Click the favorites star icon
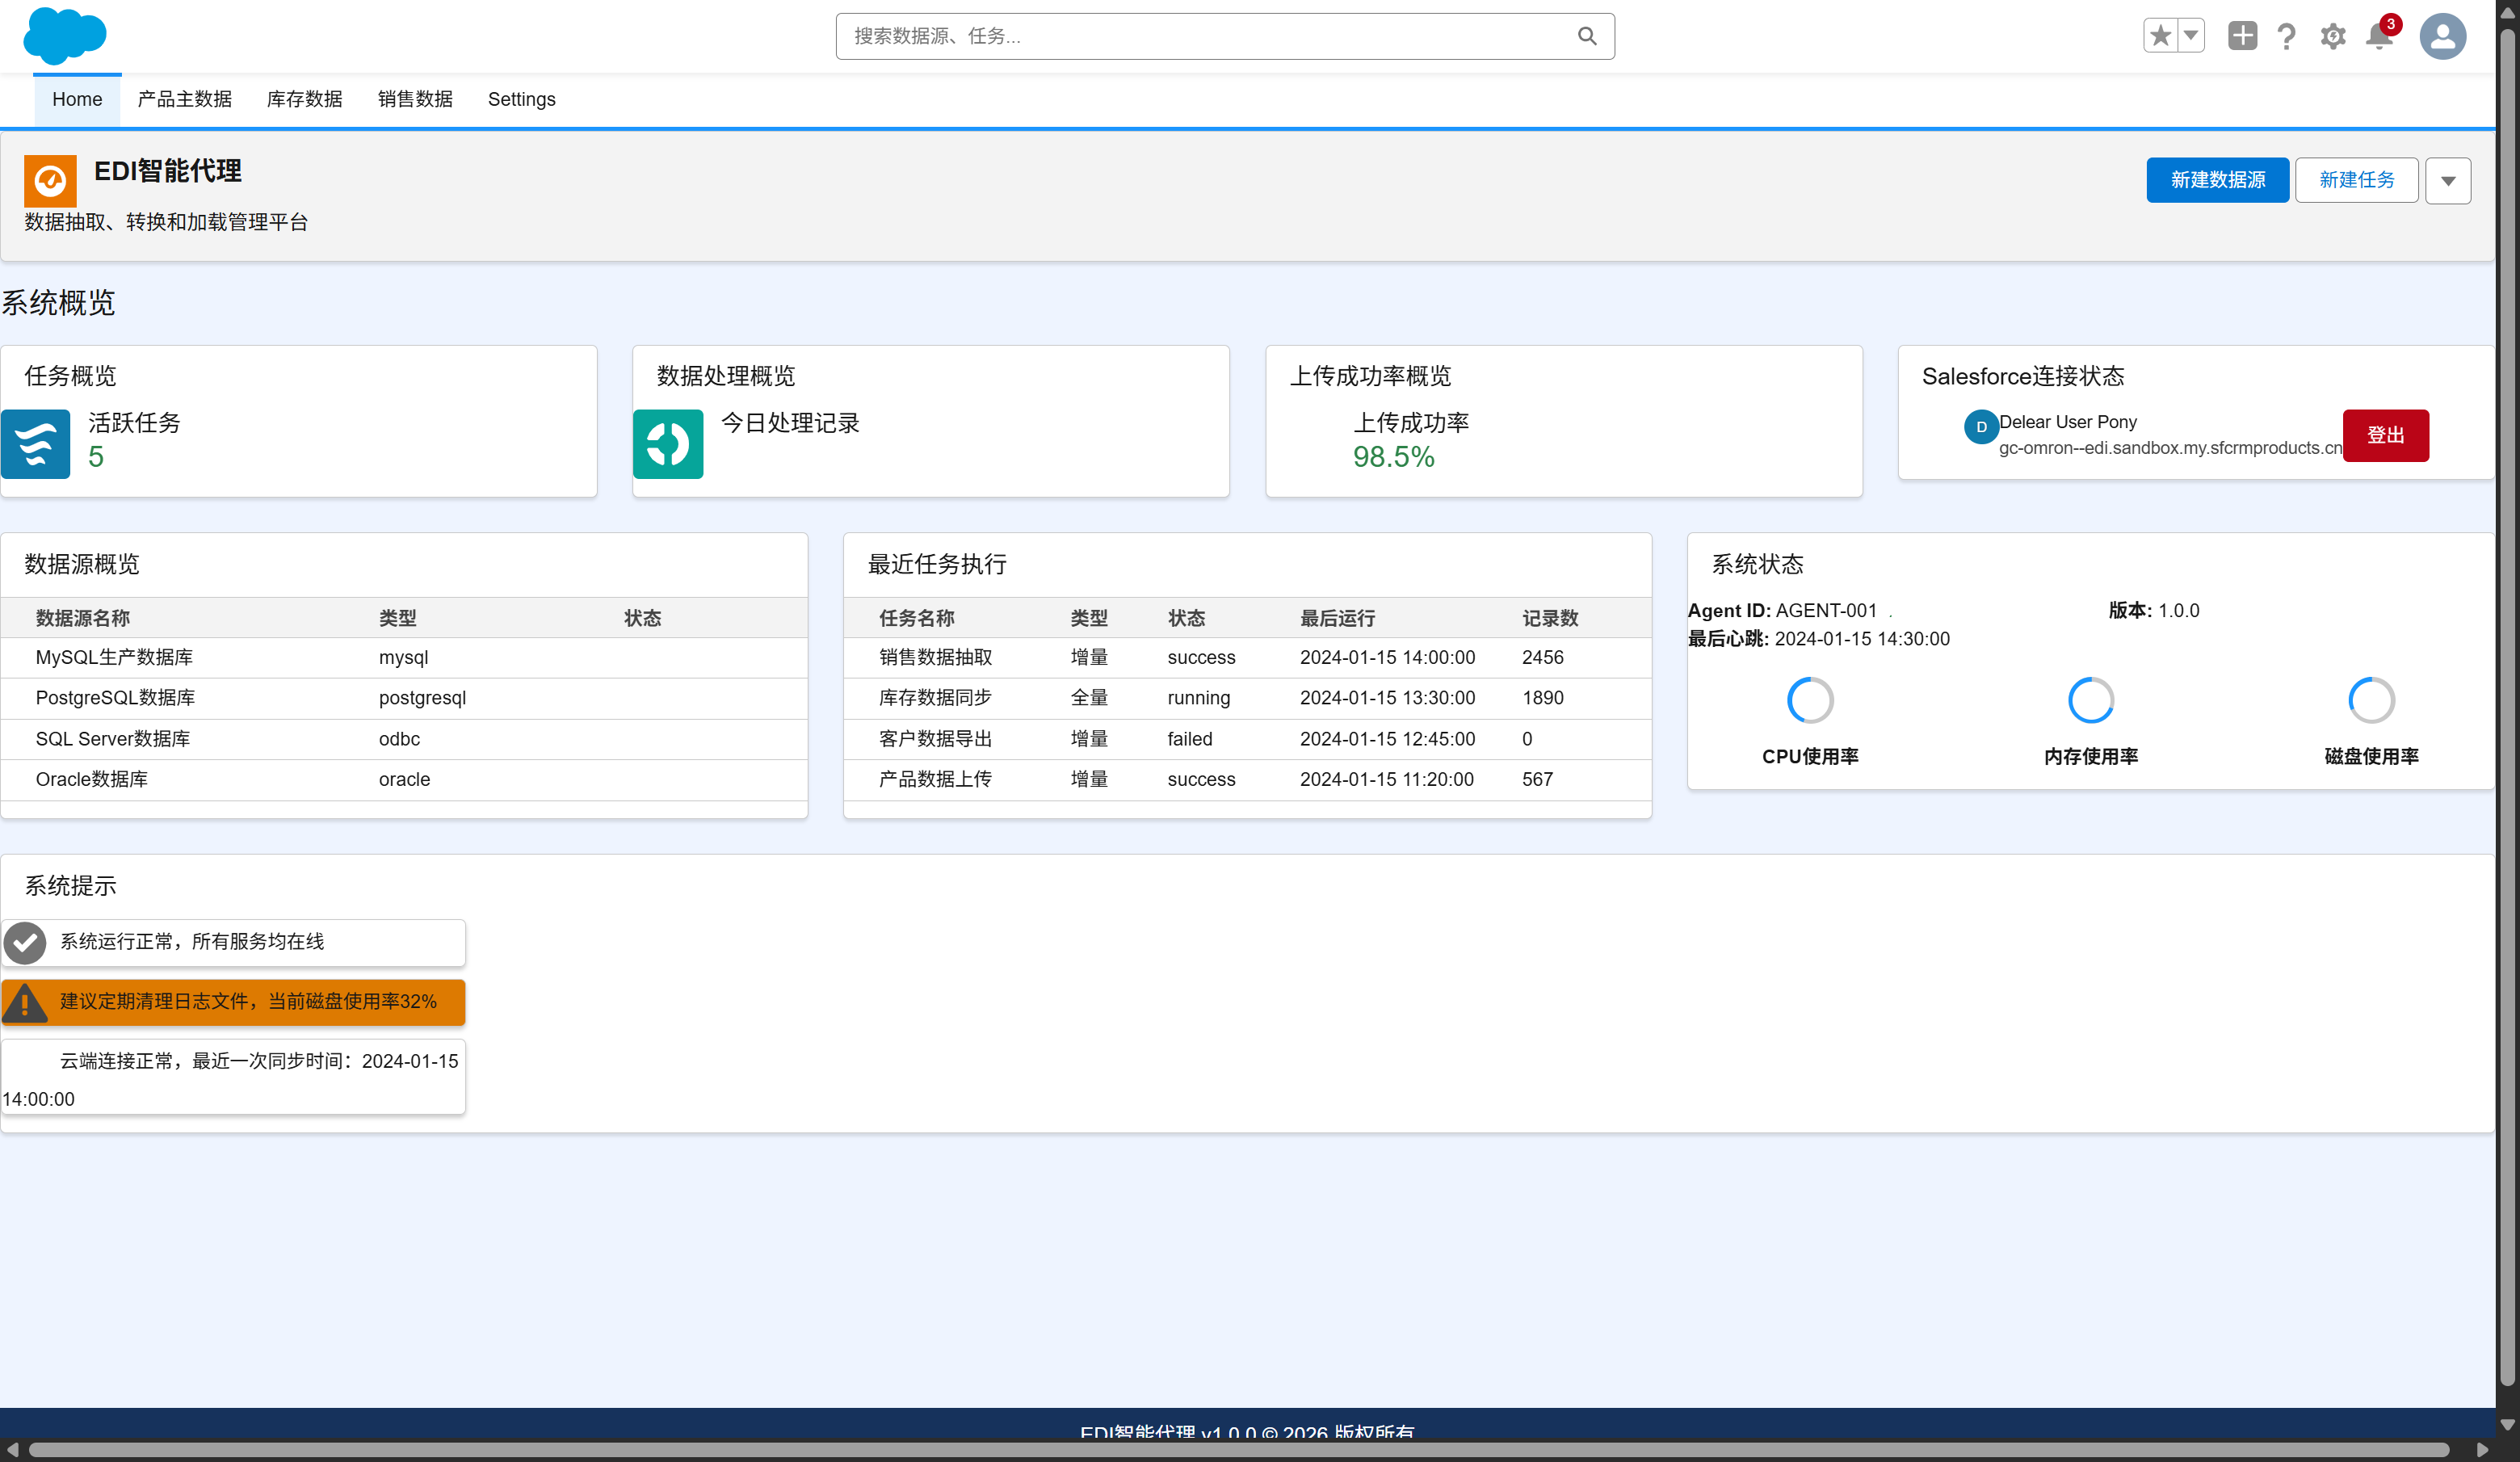The image size is (2520, 1462). 2160,36
